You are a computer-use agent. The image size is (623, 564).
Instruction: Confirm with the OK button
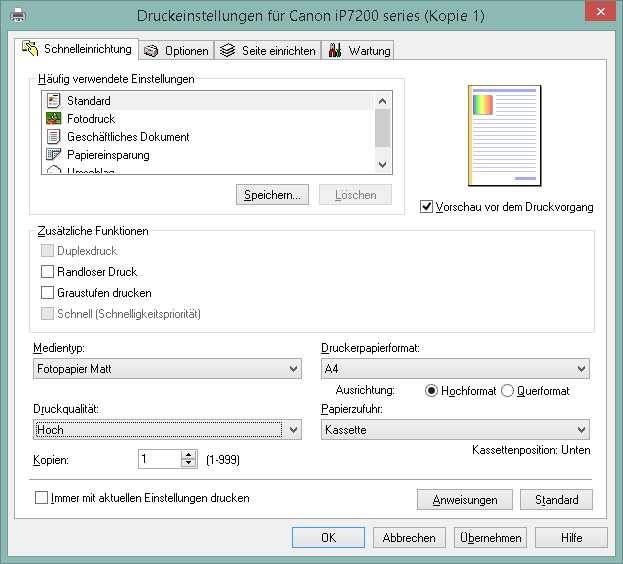(x=328, y=538)
